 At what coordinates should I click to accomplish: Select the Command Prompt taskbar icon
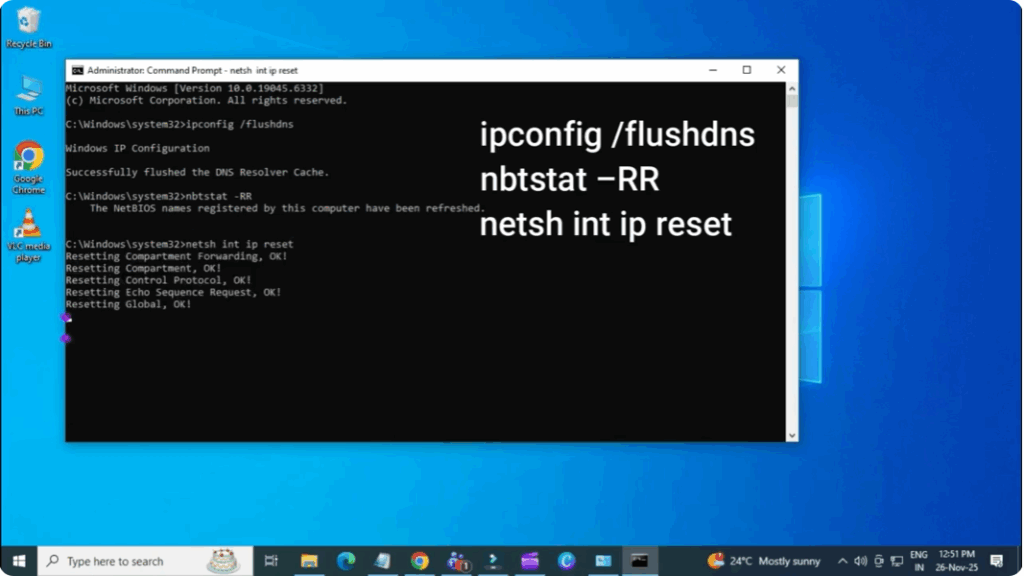point(639,561)
